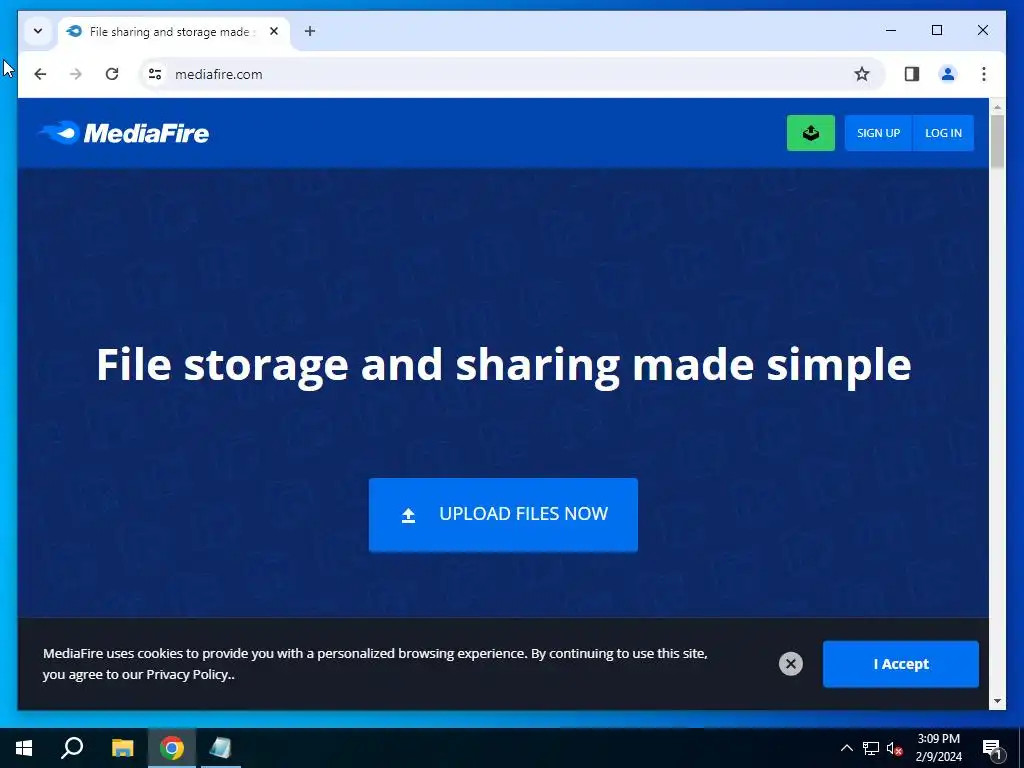
Task: Open the Privacy Policy link in the cookie notice
Action: [x=187, y=675]
